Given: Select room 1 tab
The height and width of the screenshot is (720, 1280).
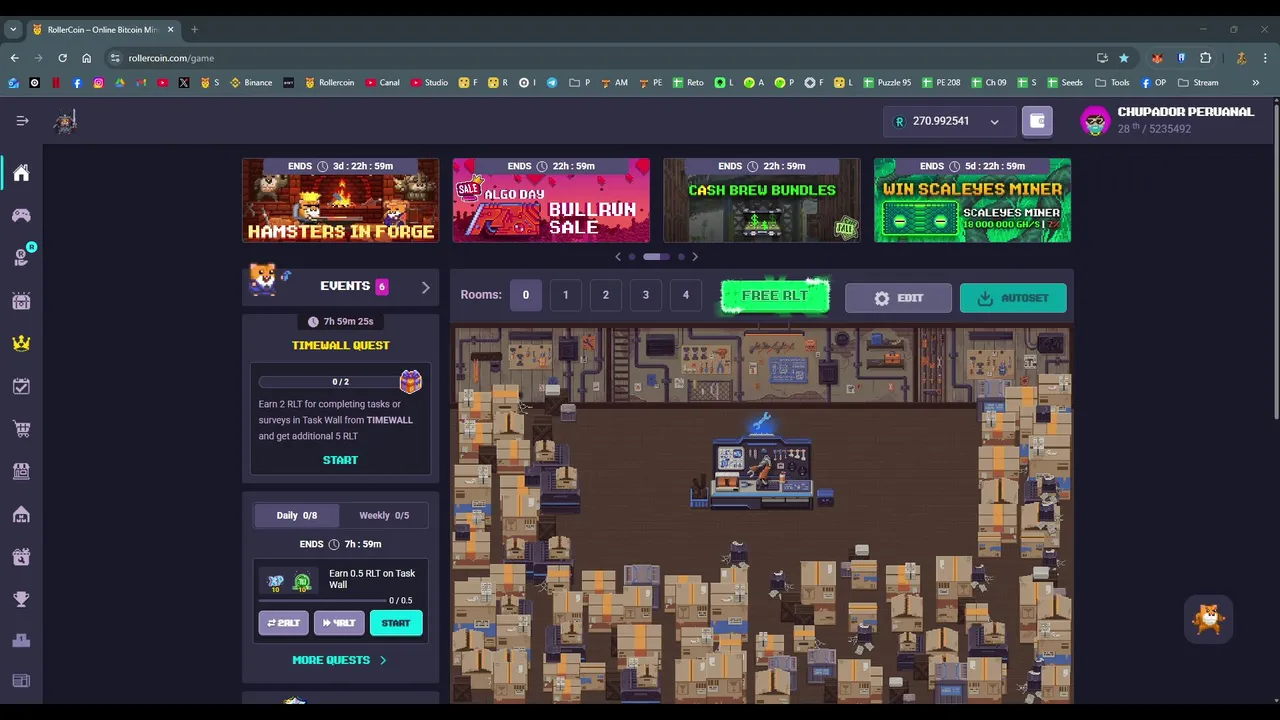Looking at the screenshot, I should pos(565,295).
